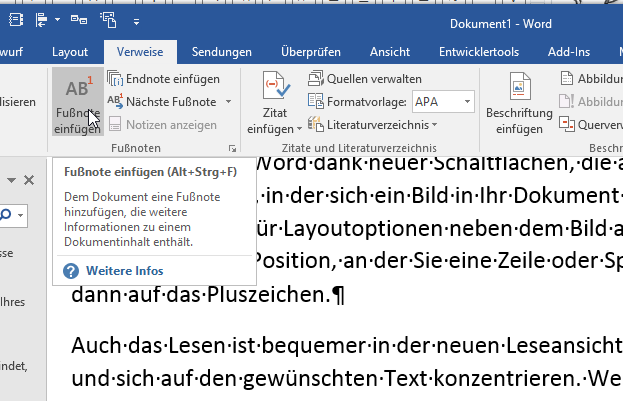The height and width of the screenshot is (401, 623).
Task: Open Quellen verwalten
Action: [365, 79]
